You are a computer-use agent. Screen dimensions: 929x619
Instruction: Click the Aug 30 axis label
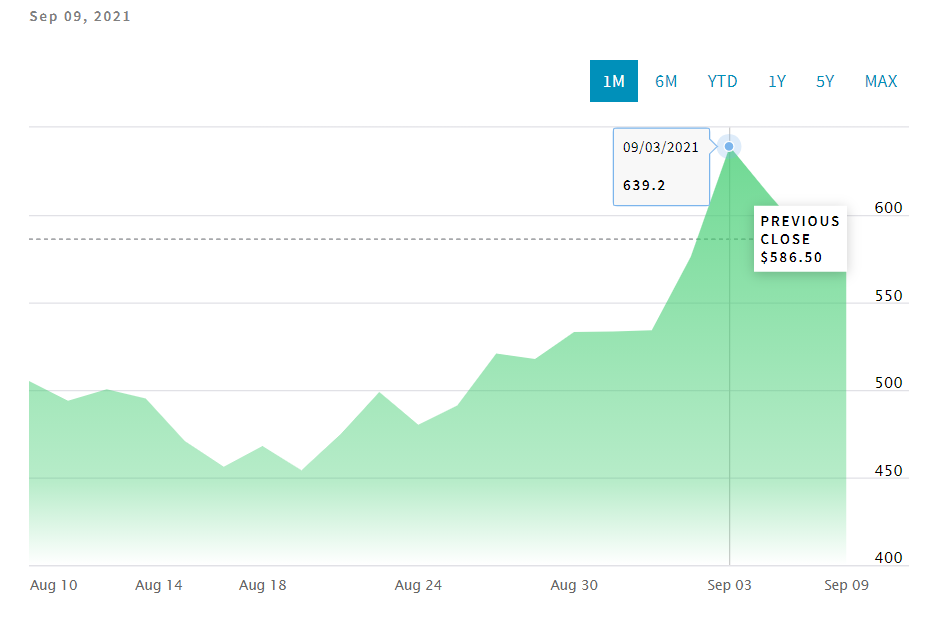(x=574, y=585)
